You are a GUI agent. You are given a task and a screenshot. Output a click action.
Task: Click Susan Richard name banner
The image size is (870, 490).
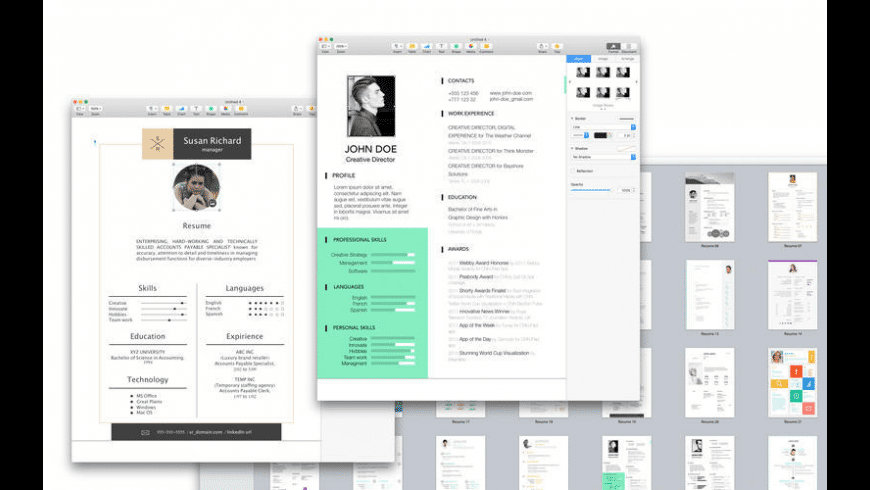click(x=212, y=144)
